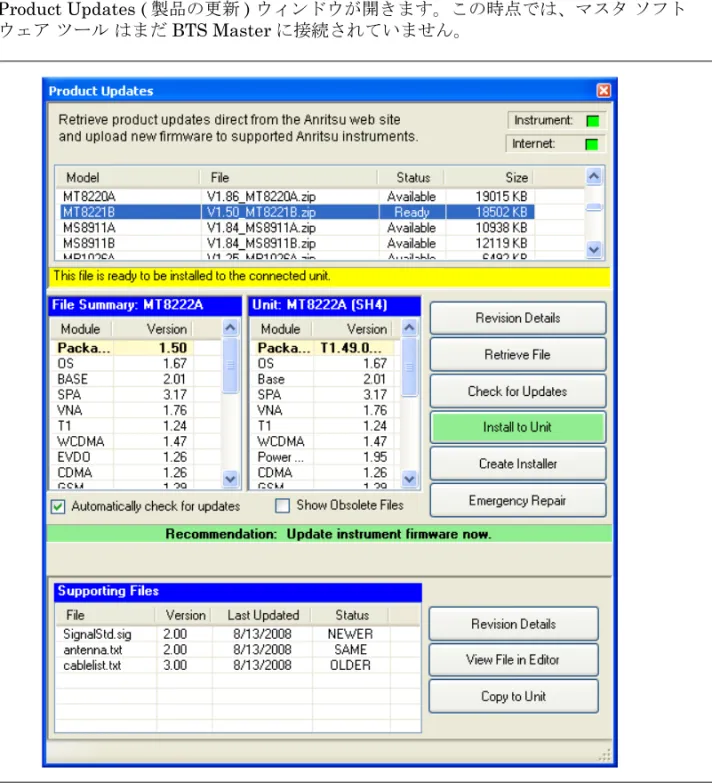Screen dimensions: 712x783
Task: Click Unit module list scroll-up arrow
Action: pyautogui.click(x=409, y=328)
